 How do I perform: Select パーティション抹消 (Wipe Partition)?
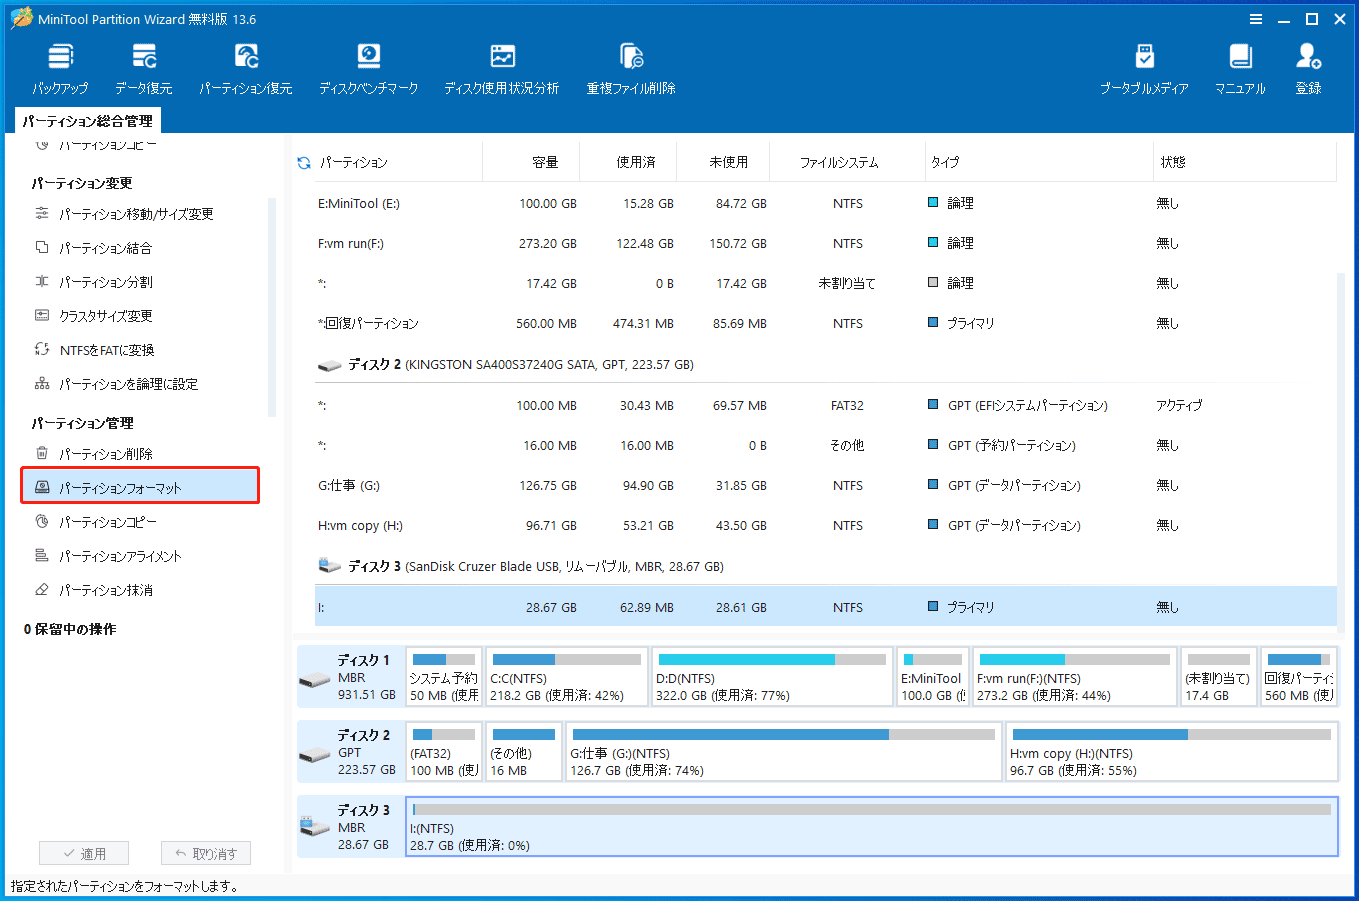click(108, 589)
